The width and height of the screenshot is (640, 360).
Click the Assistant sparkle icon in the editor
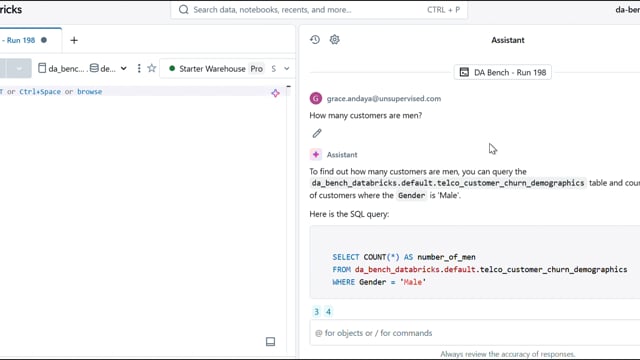click(276, 93)
